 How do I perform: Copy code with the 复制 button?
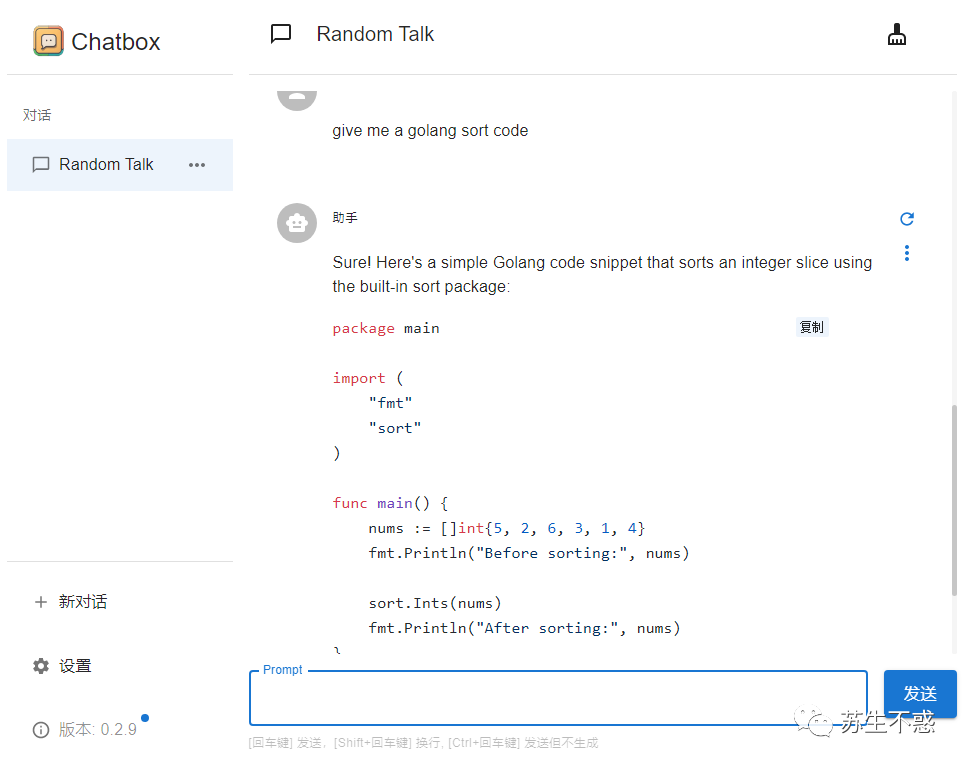point(812,327)
